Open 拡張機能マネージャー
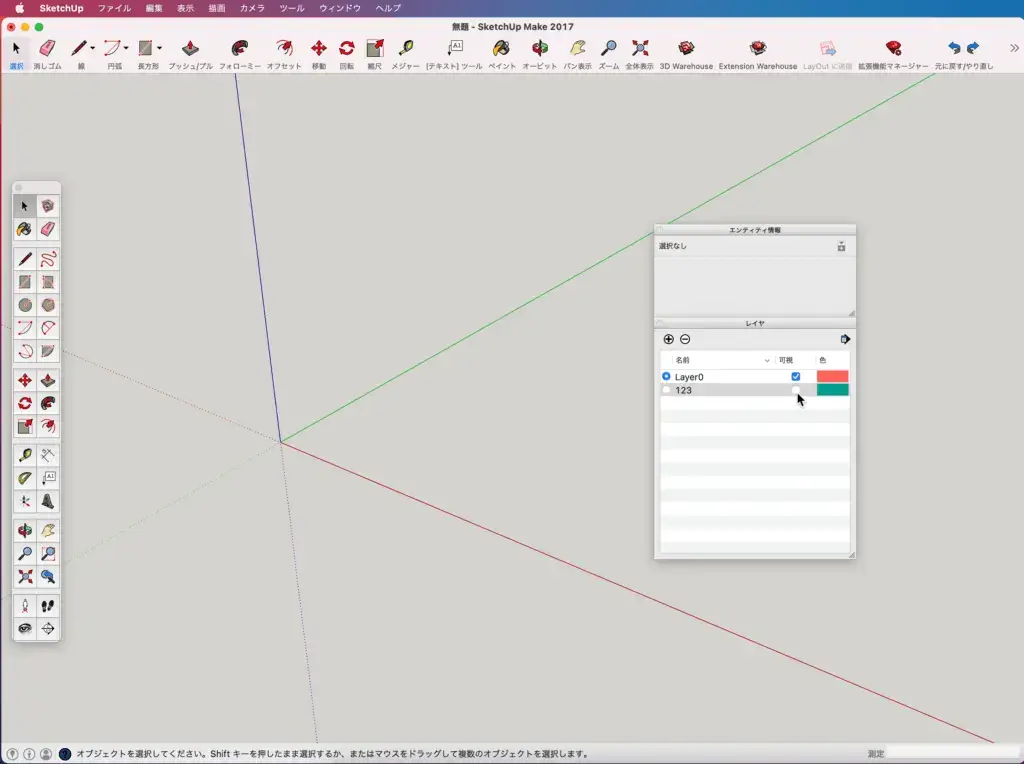 click(x=893, y=54)
